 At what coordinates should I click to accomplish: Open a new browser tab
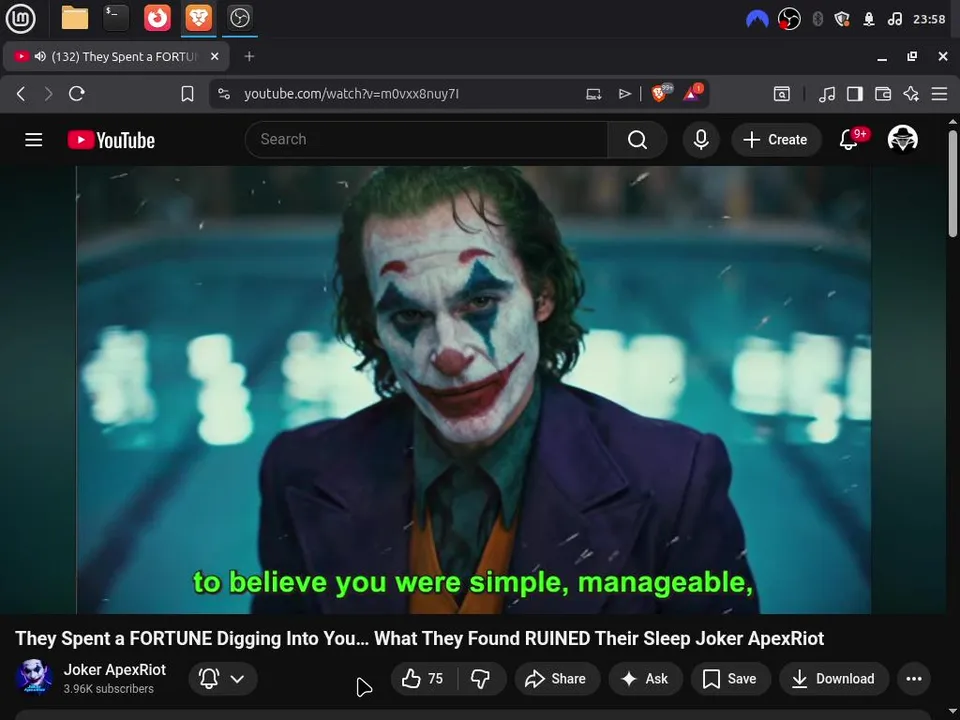(249, 56)
